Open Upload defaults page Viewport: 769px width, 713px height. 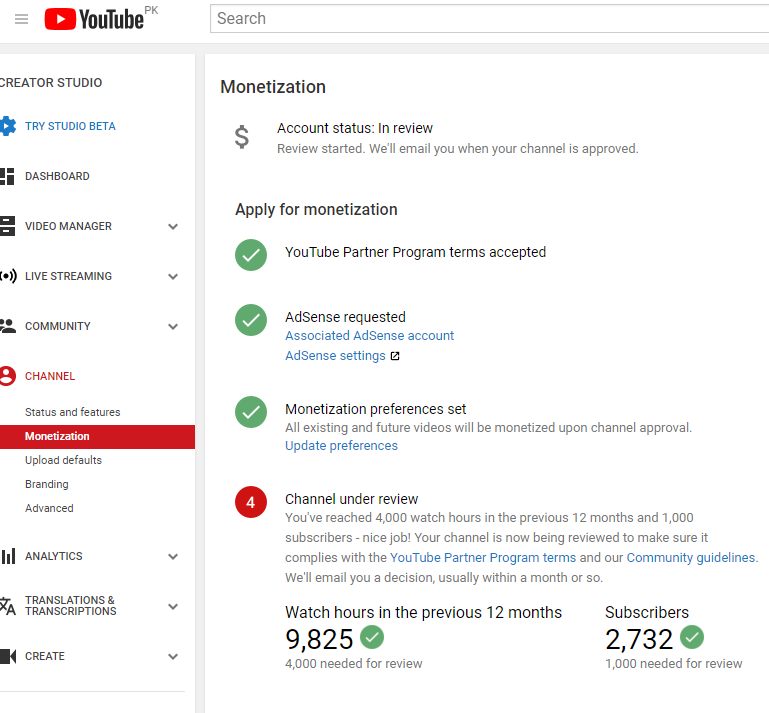63,460
